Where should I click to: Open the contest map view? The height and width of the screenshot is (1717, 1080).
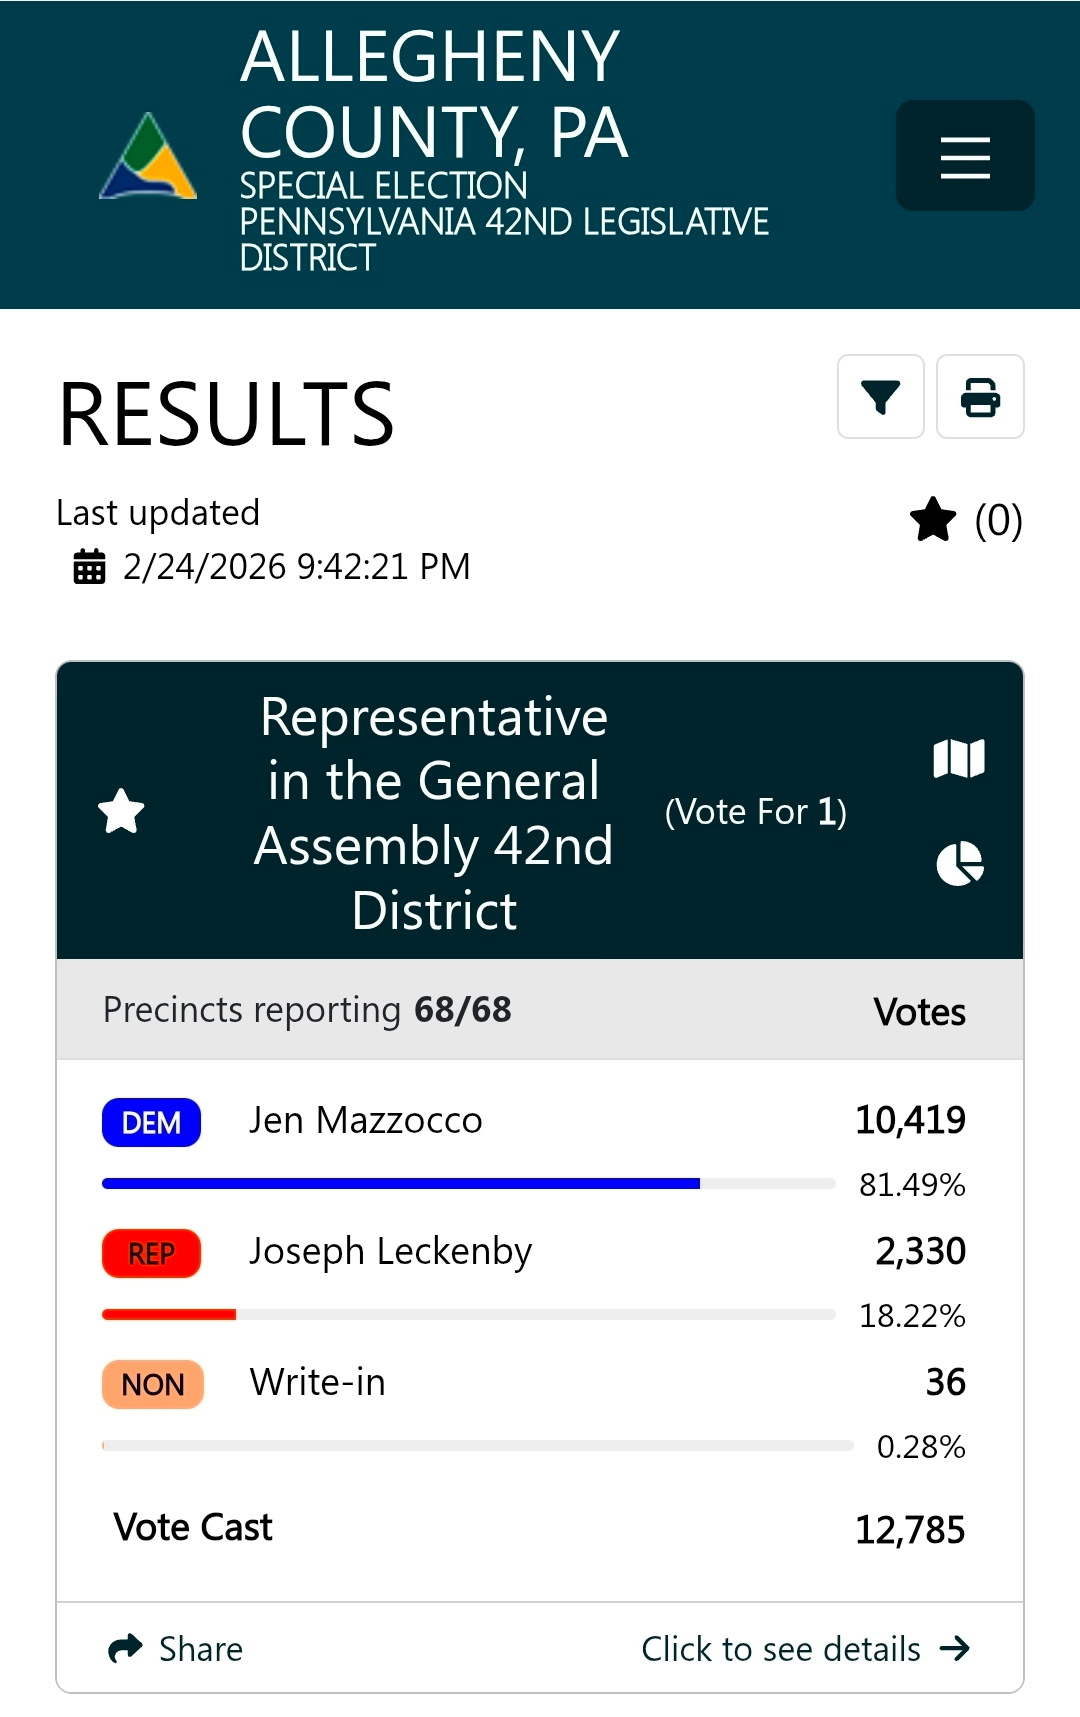959,759
